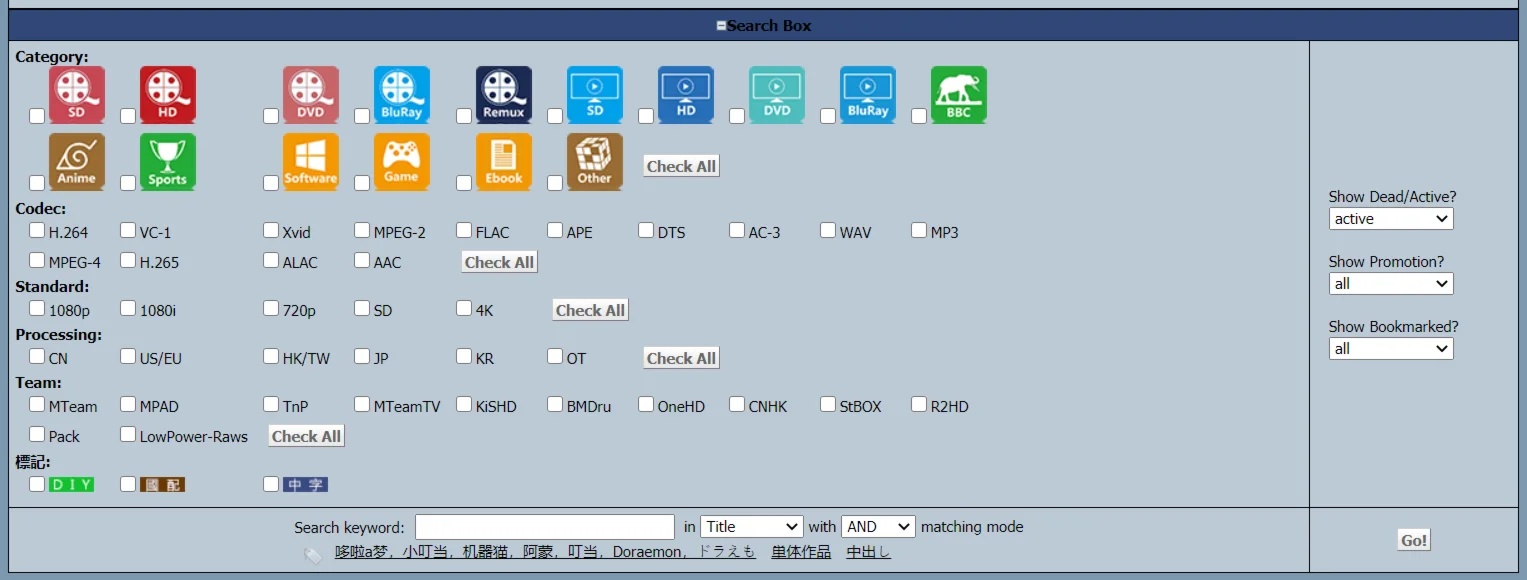Open the Show Bookmarked dropdown

(x=1391, y=349)
